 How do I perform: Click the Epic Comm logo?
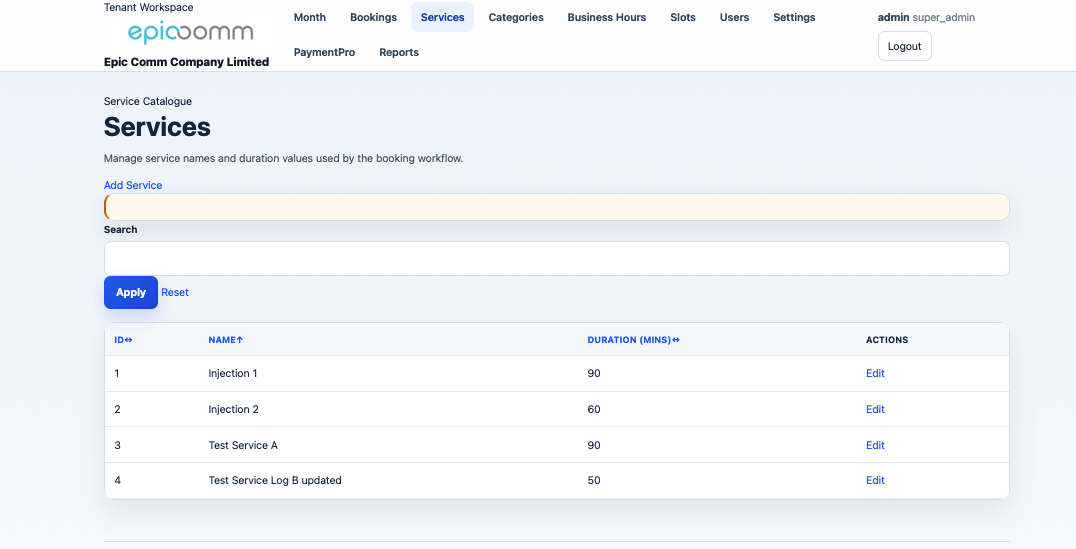[x=190, y=33]
